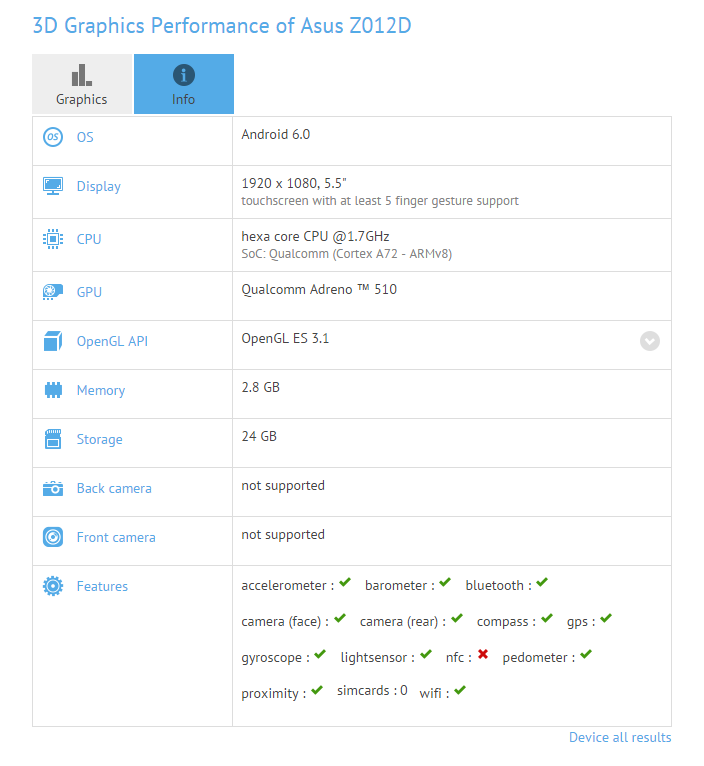Click the Display row label
The height and width of the screenshot is (766, 704).
[99, 187]
